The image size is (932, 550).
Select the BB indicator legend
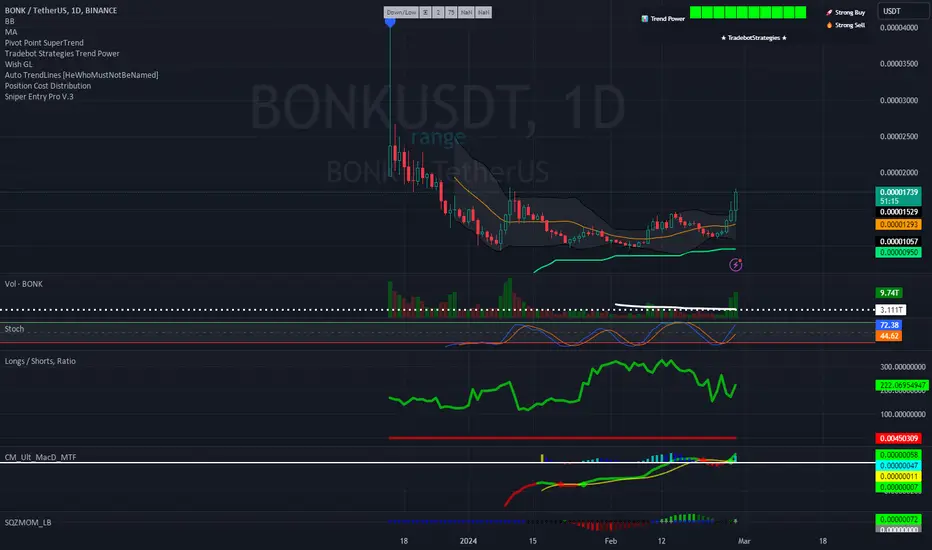10,21
